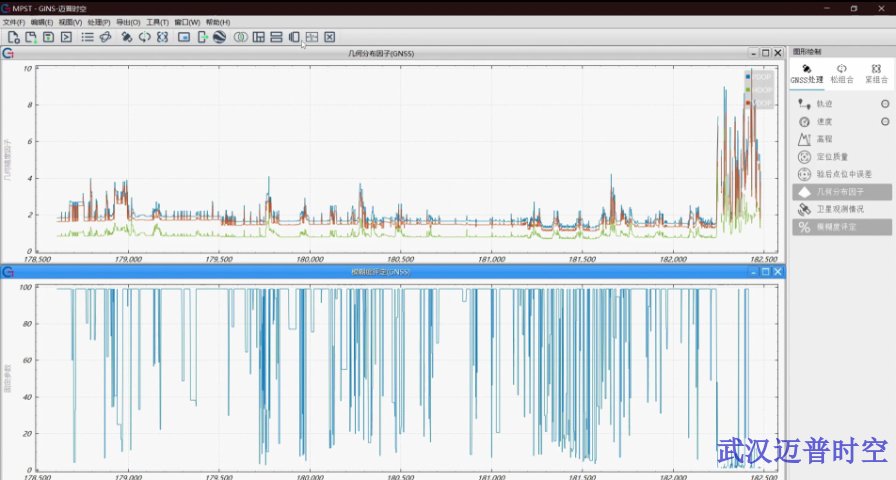The width and height of the screenshot is (896, 480).
Task: Click the close all windows toolbar icon
Action: 329,37
